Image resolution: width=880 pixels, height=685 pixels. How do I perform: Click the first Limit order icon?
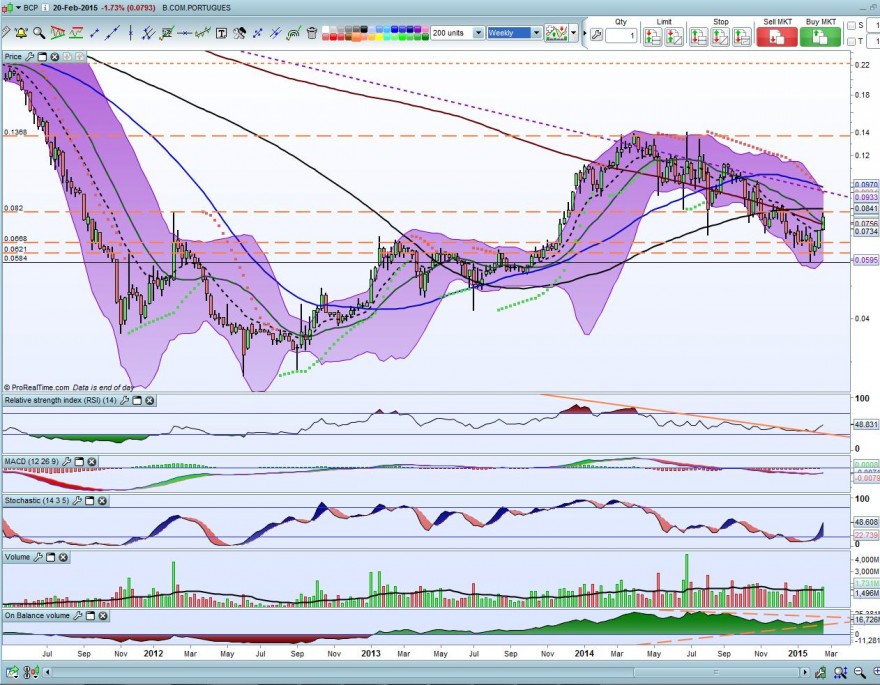click(x=653, y=36)
